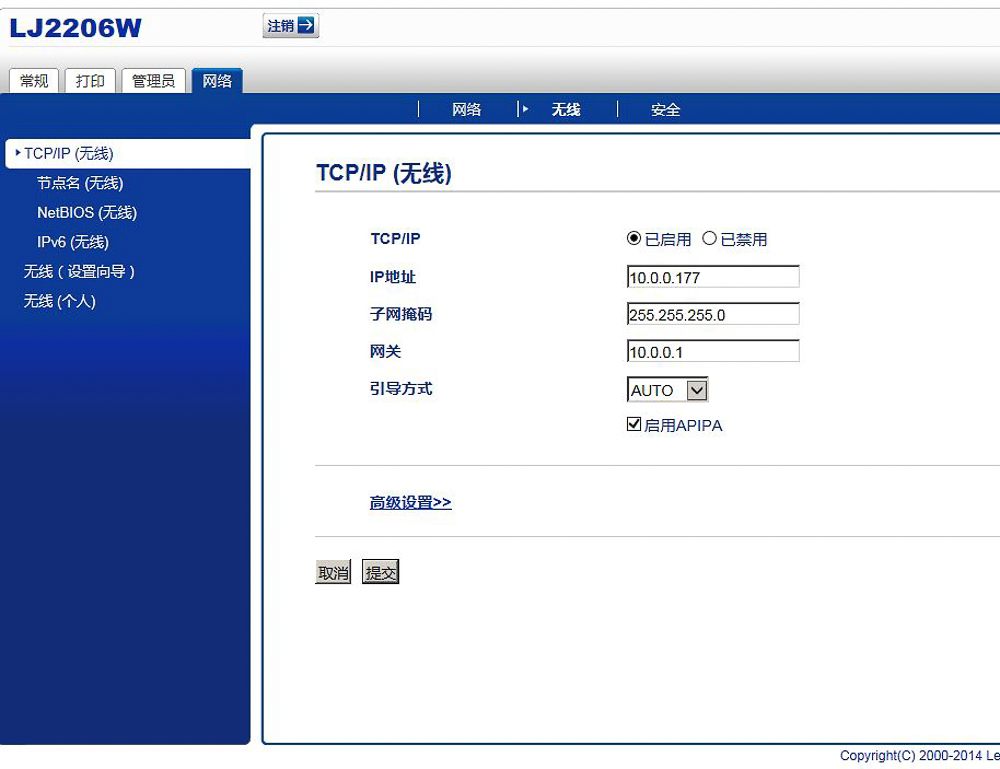Screen dimensions: 1000x769
Task: Switch to the 打印 tab
Action: [90, 80]
